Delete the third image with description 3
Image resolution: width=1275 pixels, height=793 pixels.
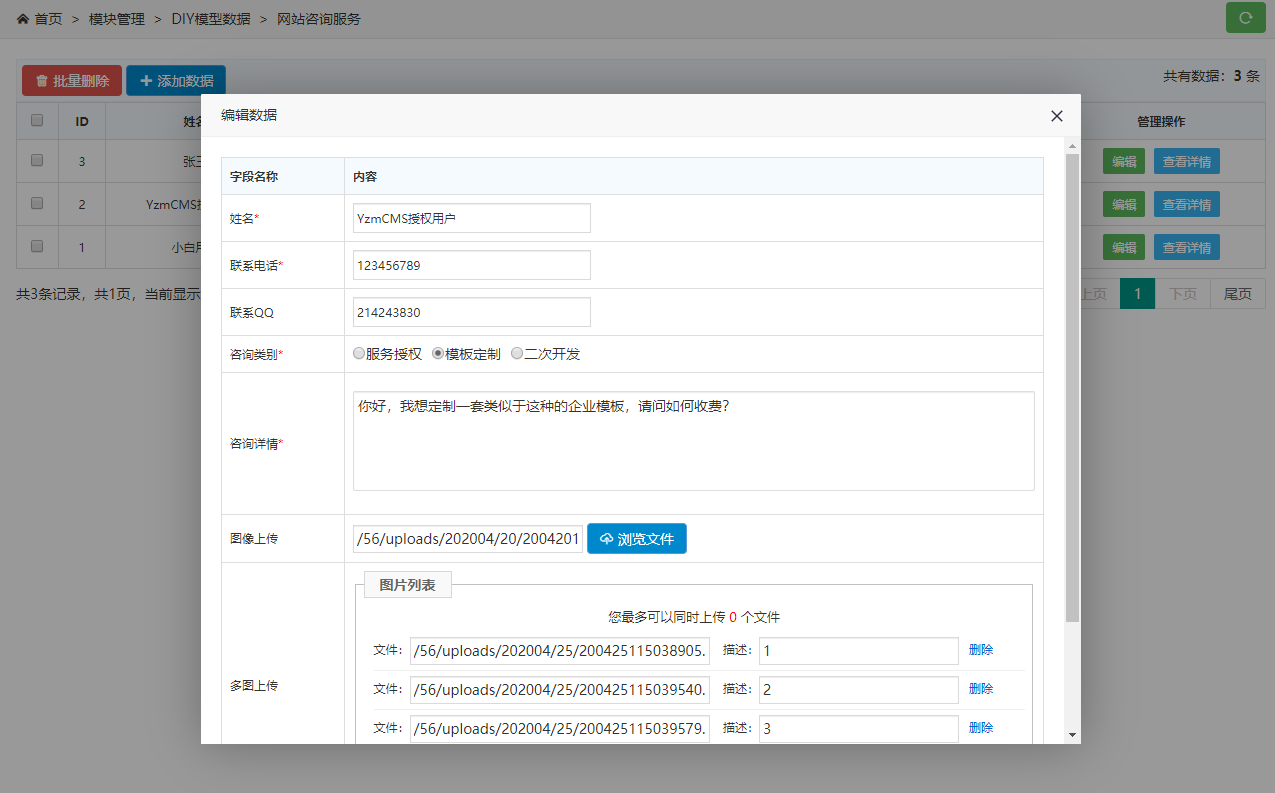pos(981,728)
